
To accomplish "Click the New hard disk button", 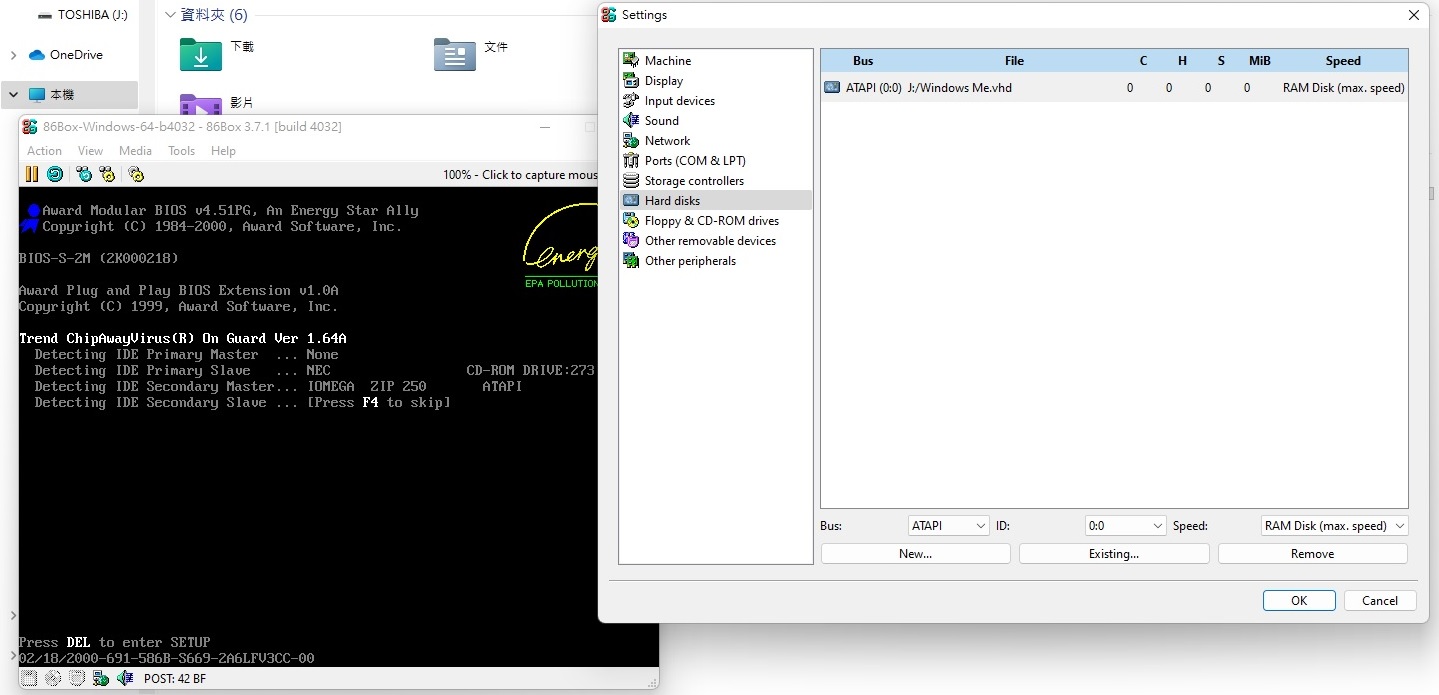I will (x=914, y=553).
